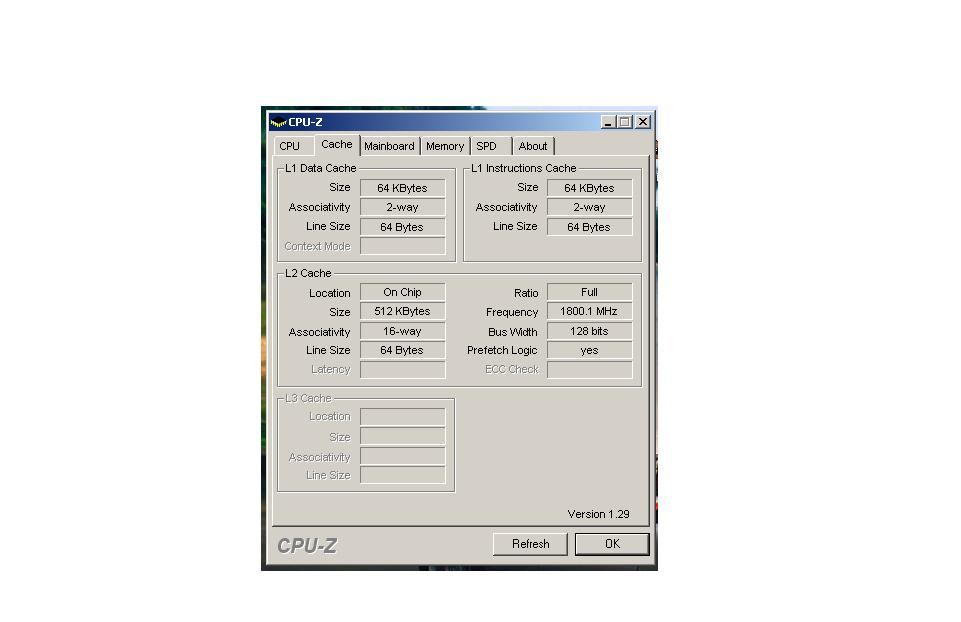Click the Frequency label
Screen dimensions: 961x622
[512, 313]
